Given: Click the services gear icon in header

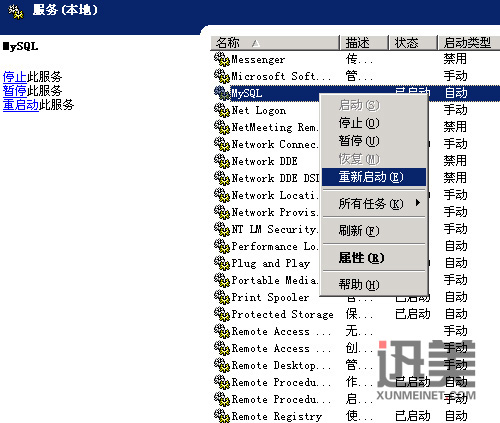Looking at the screenshot, I should (16, 12).
